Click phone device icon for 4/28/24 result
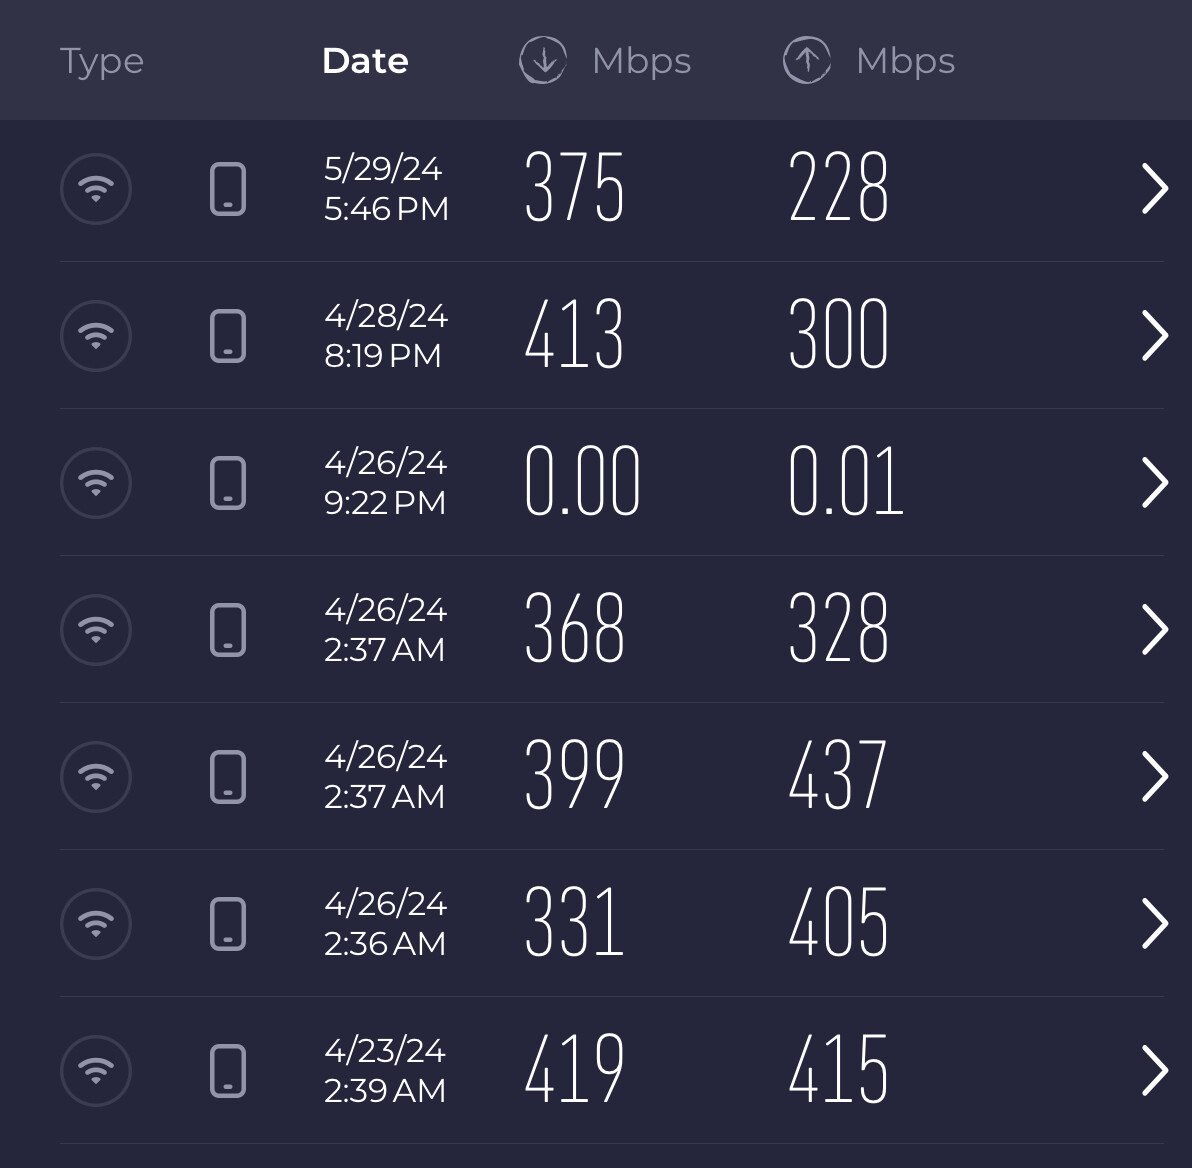 (x=228, y=336)
